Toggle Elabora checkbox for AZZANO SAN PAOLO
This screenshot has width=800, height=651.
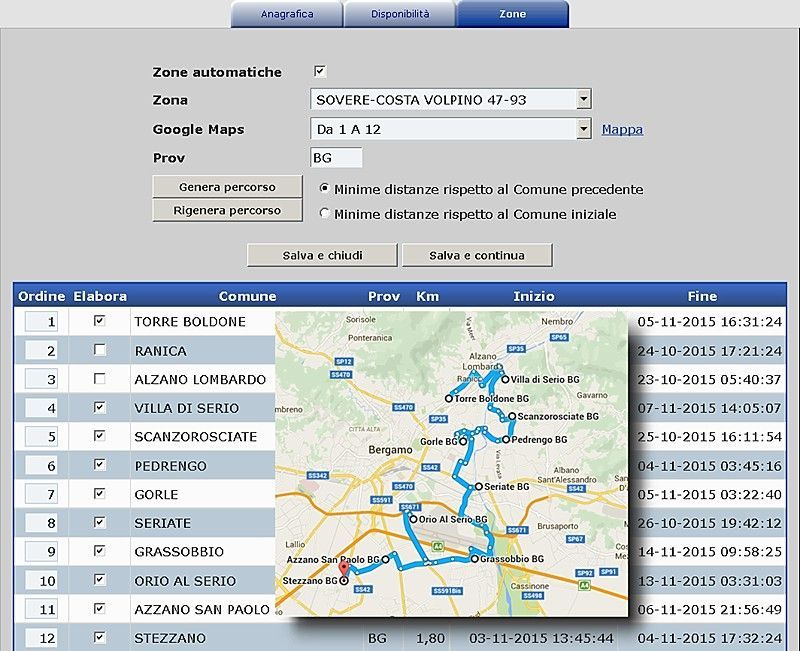(99, 608)
